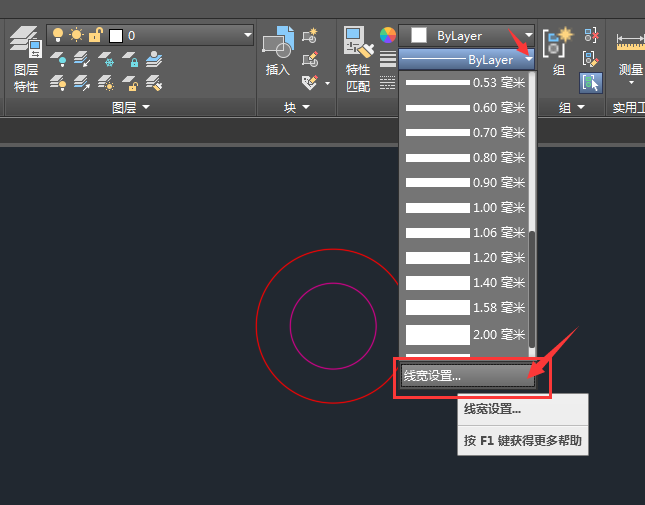Open the layer list dropdown showing 0
Viewport: 645px width, 505px height.
248,35
